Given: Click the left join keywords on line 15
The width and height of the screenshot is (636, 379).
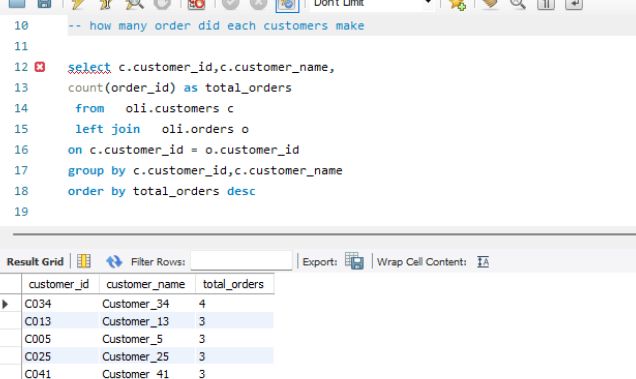Looking at the screenshot, I should [x=108, y=129].
